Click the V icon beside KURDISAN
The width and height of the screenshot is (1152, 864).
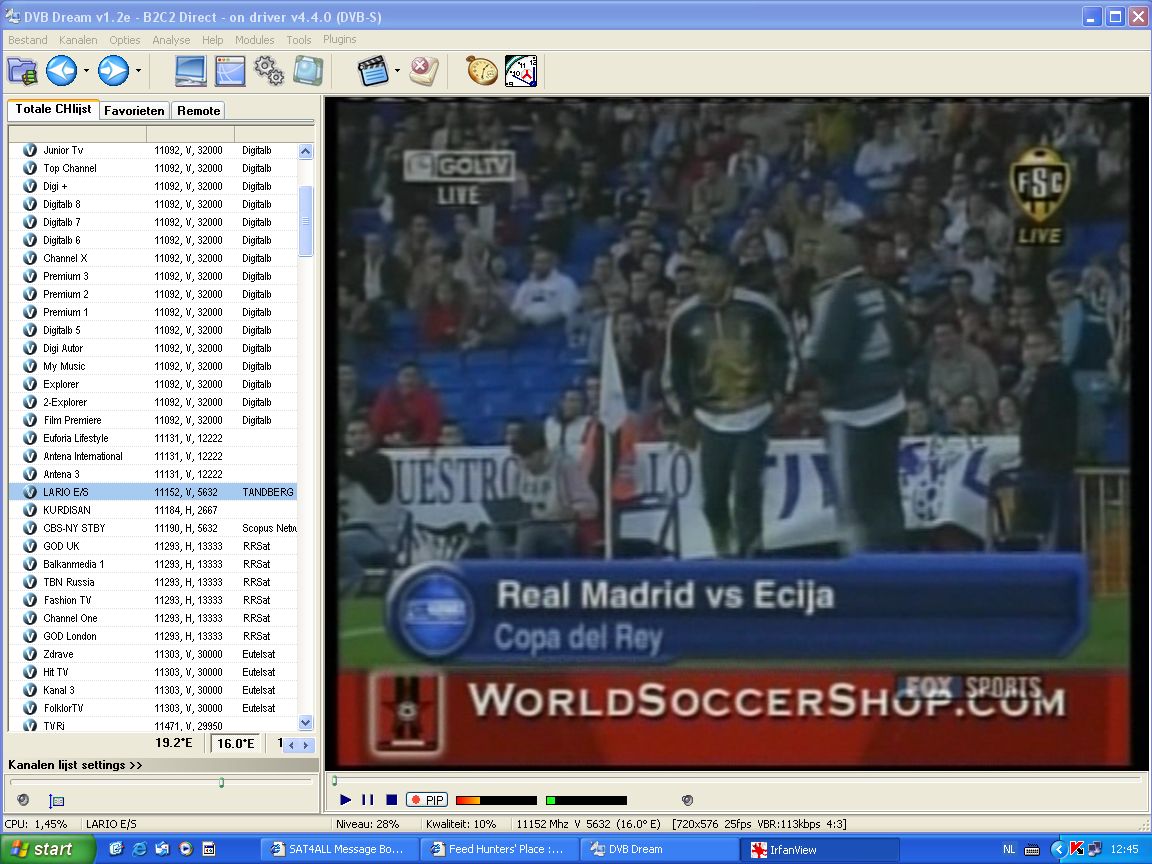[x=29, y=510]
